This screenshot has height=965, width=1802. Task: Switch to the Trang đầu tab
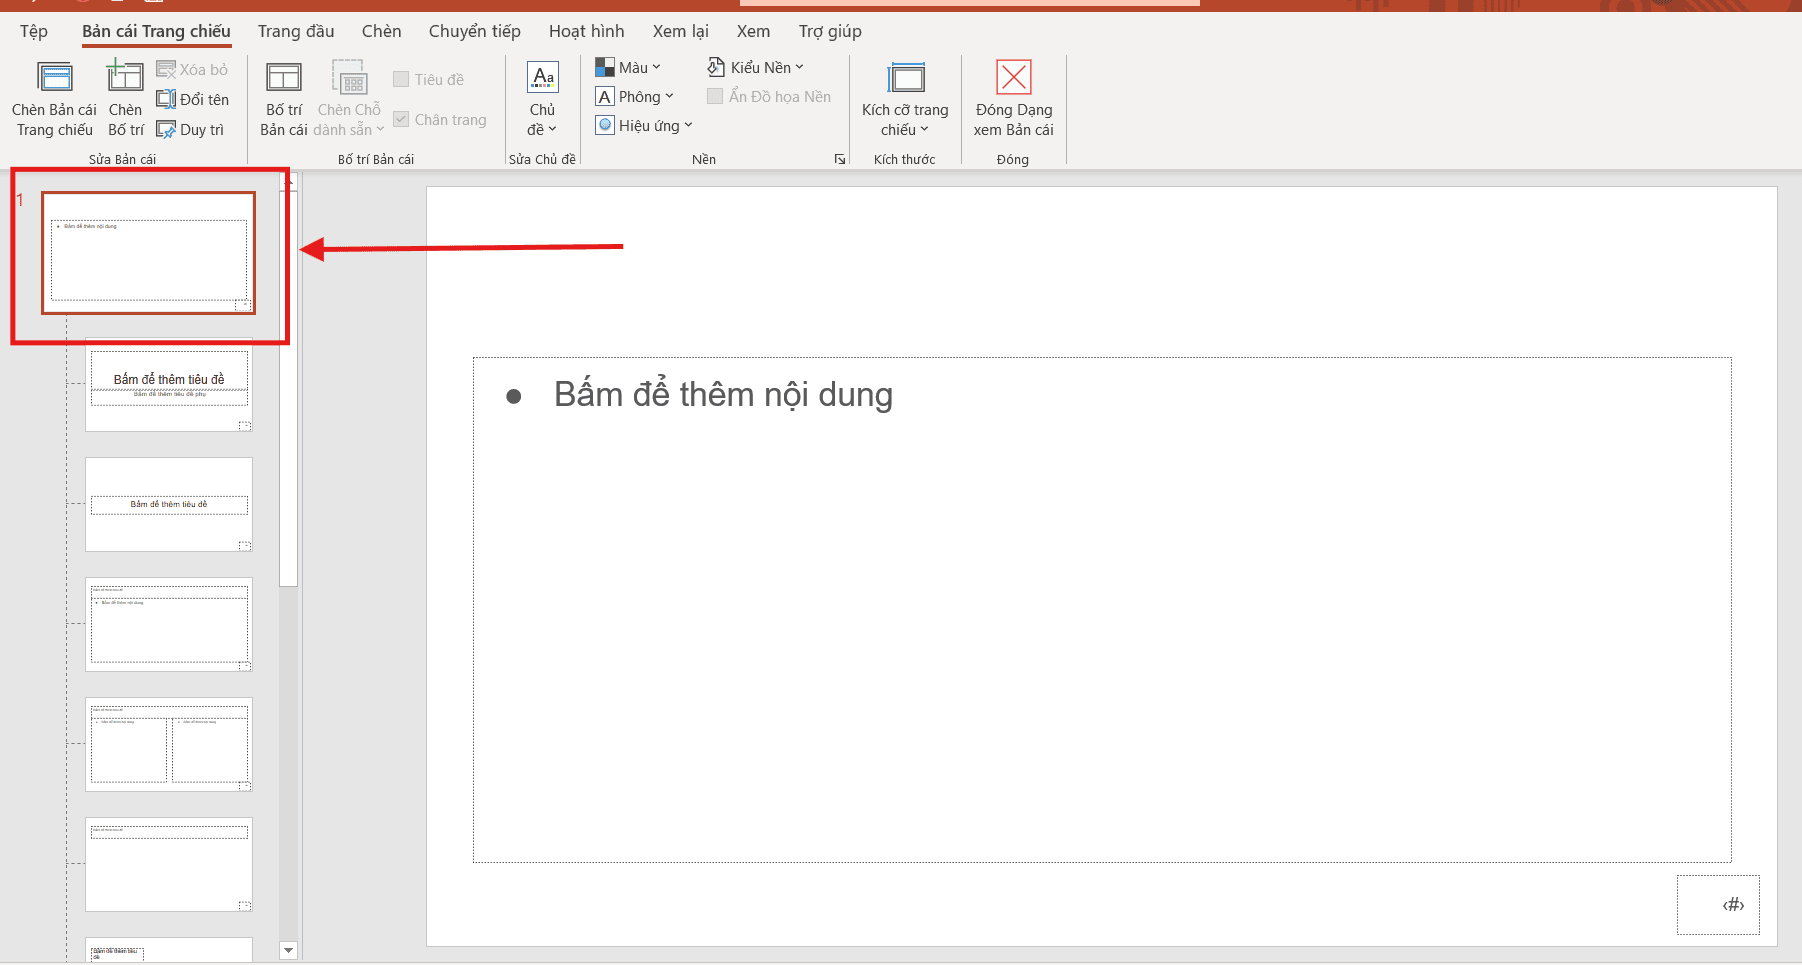pyautogui.click(x=296, y=31)
